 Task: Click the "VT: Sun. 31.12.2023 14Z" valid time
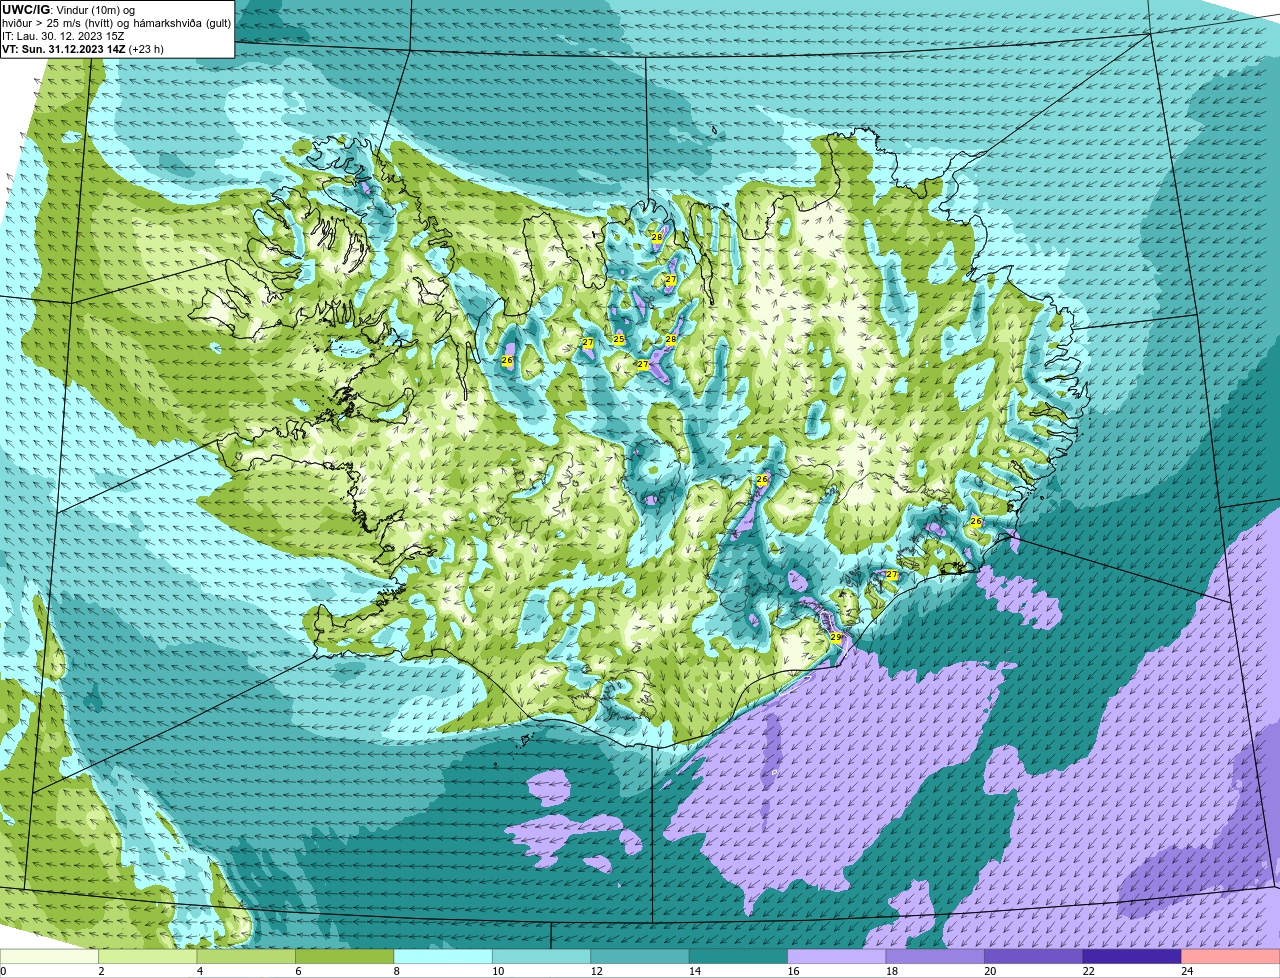63,49
